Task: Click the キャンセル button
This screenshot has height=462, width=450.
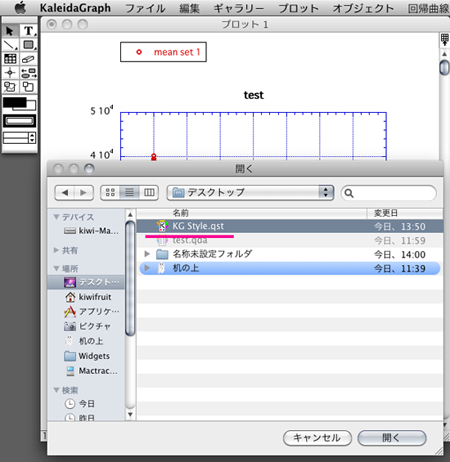Action: pyautogui.click(x=317, y=438)
